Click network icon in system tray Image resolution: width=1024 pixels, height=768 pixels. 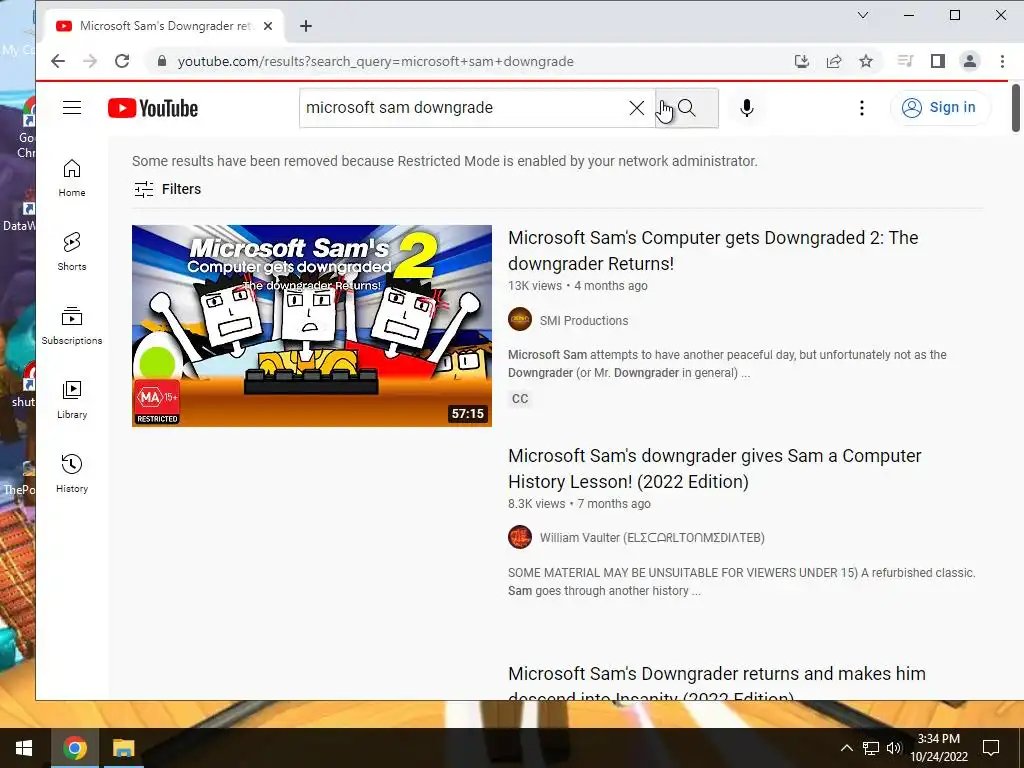(x=871, y=748)
